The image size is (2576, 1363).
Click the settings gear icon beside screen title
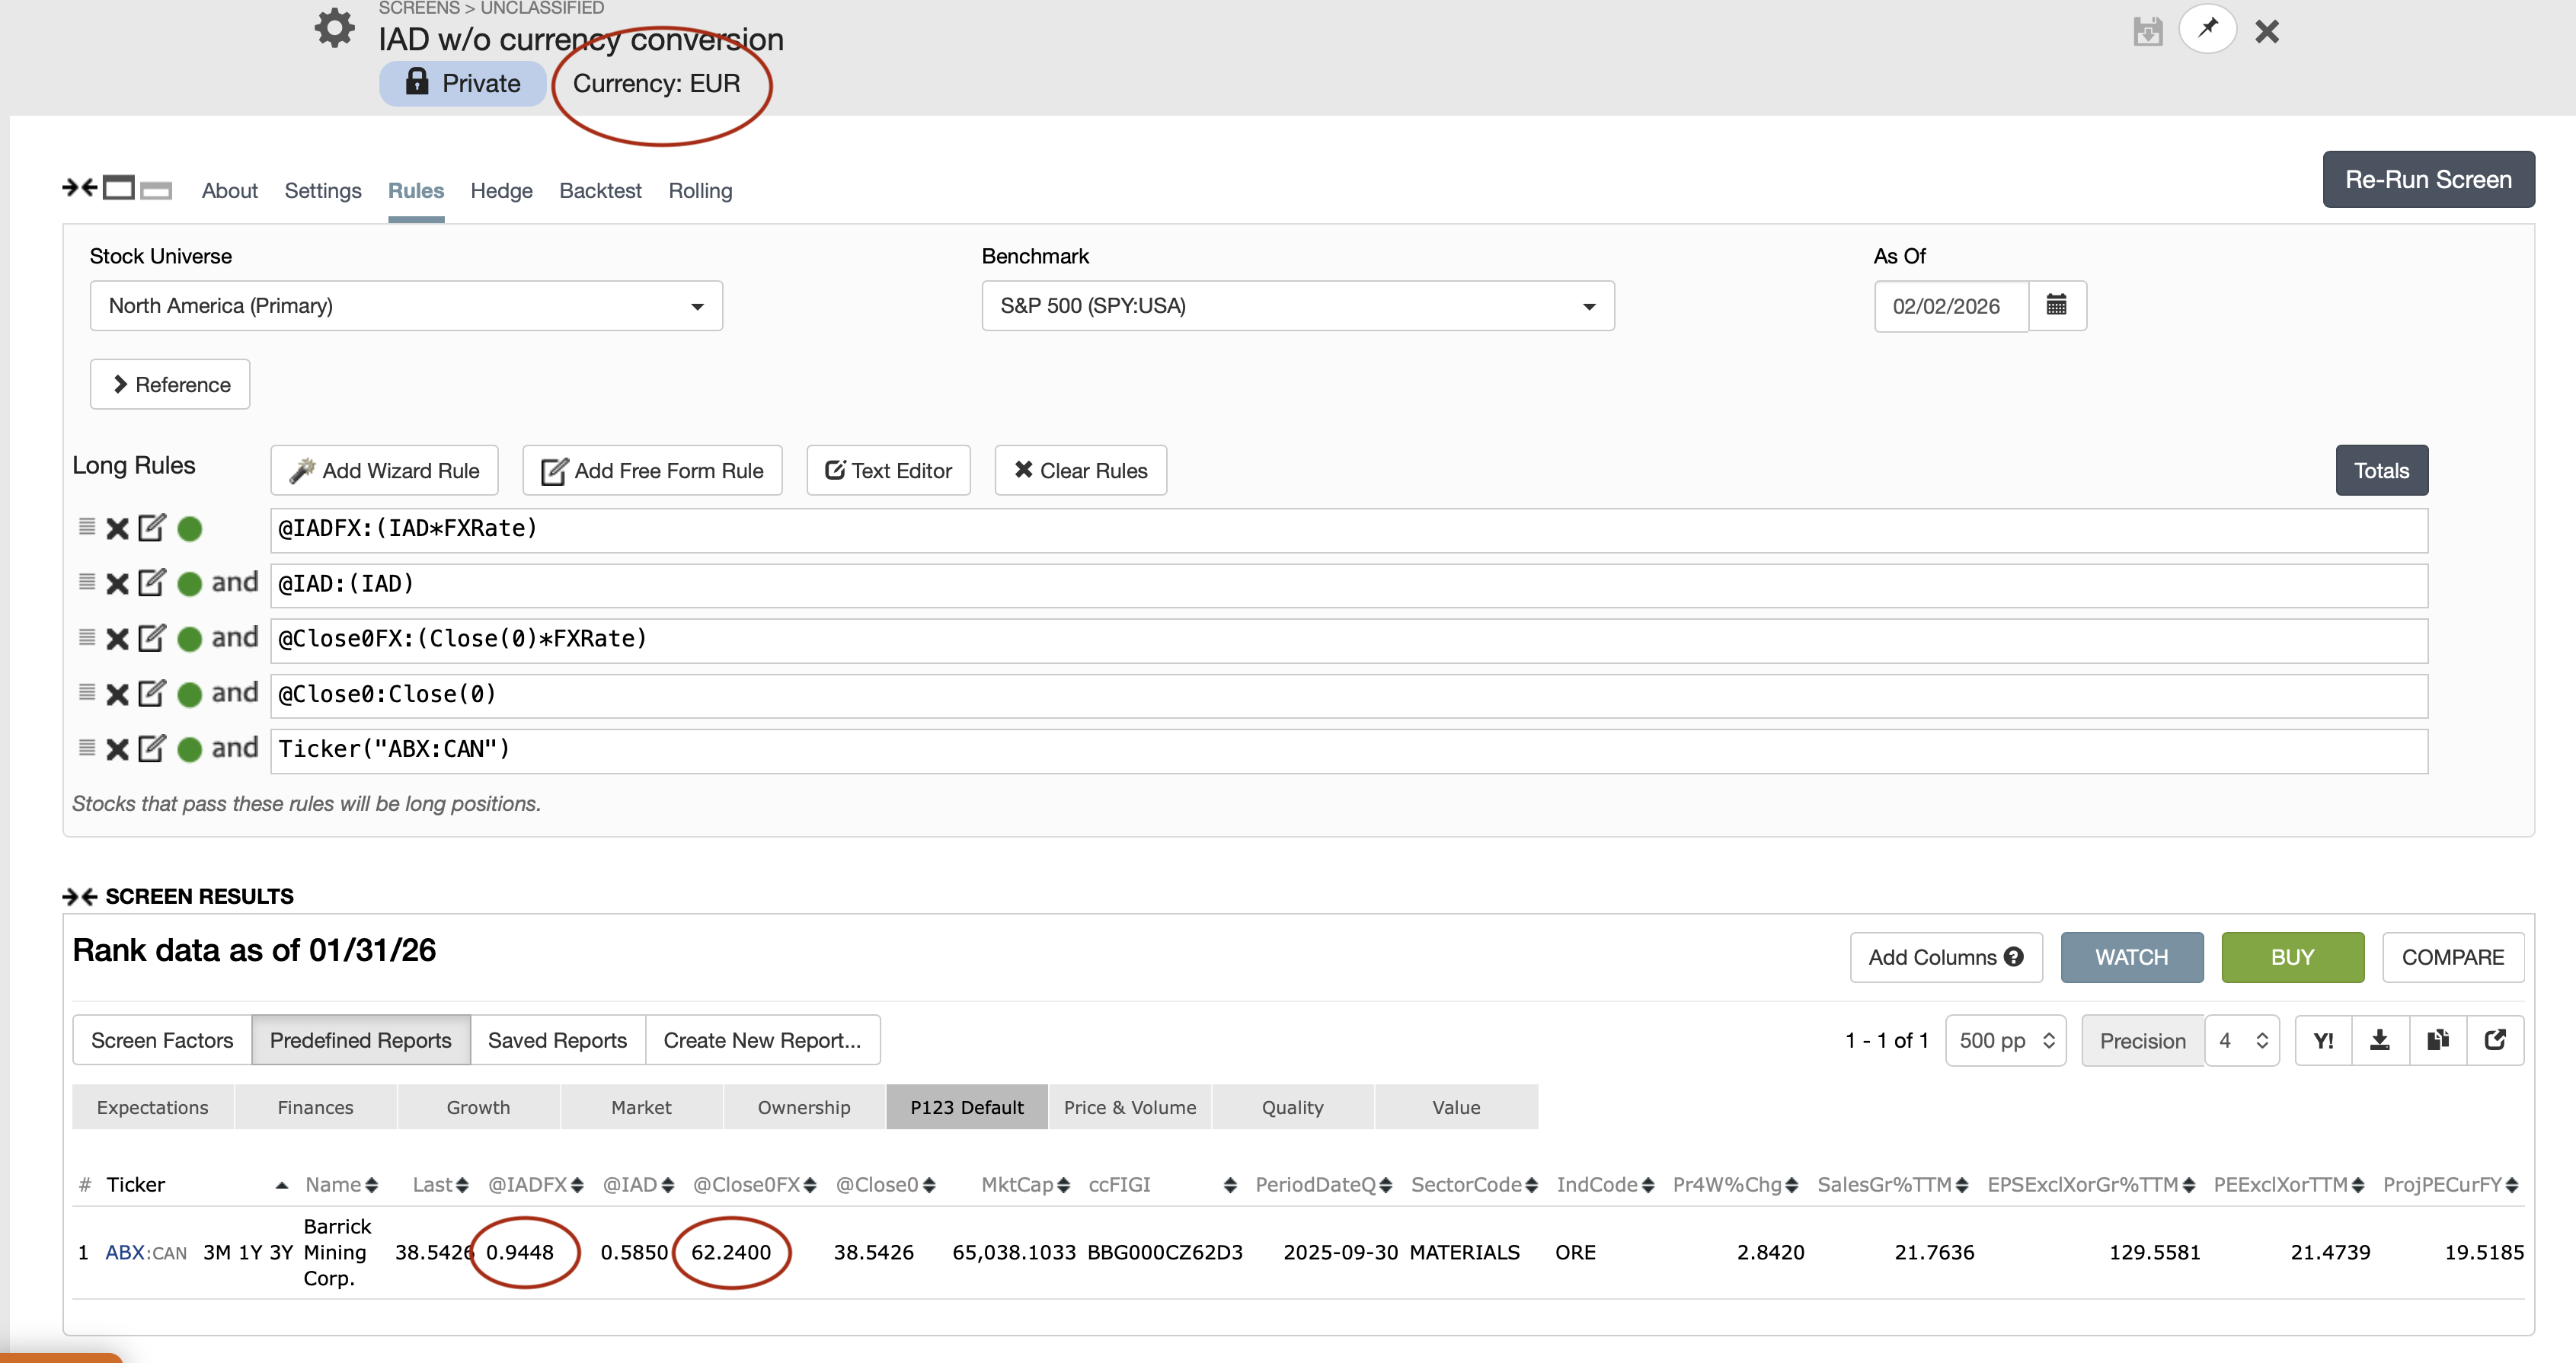point(334,28)
